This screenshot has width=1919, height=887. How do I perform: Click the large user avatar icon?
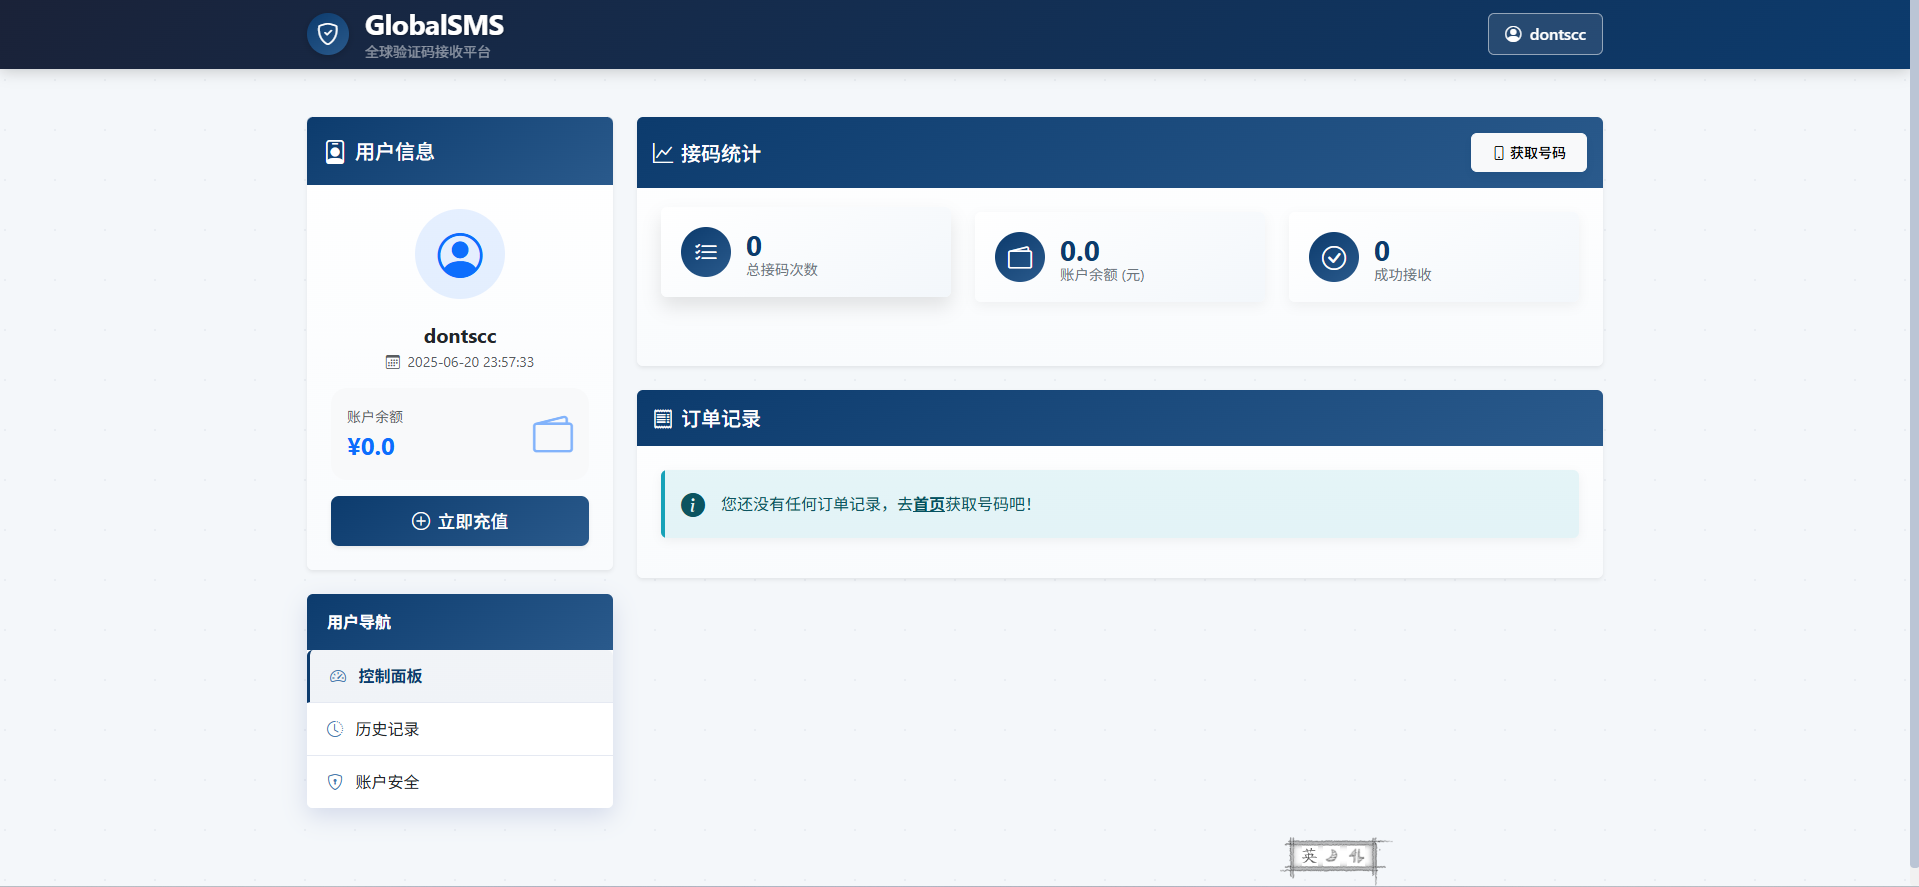coord(460,254)
